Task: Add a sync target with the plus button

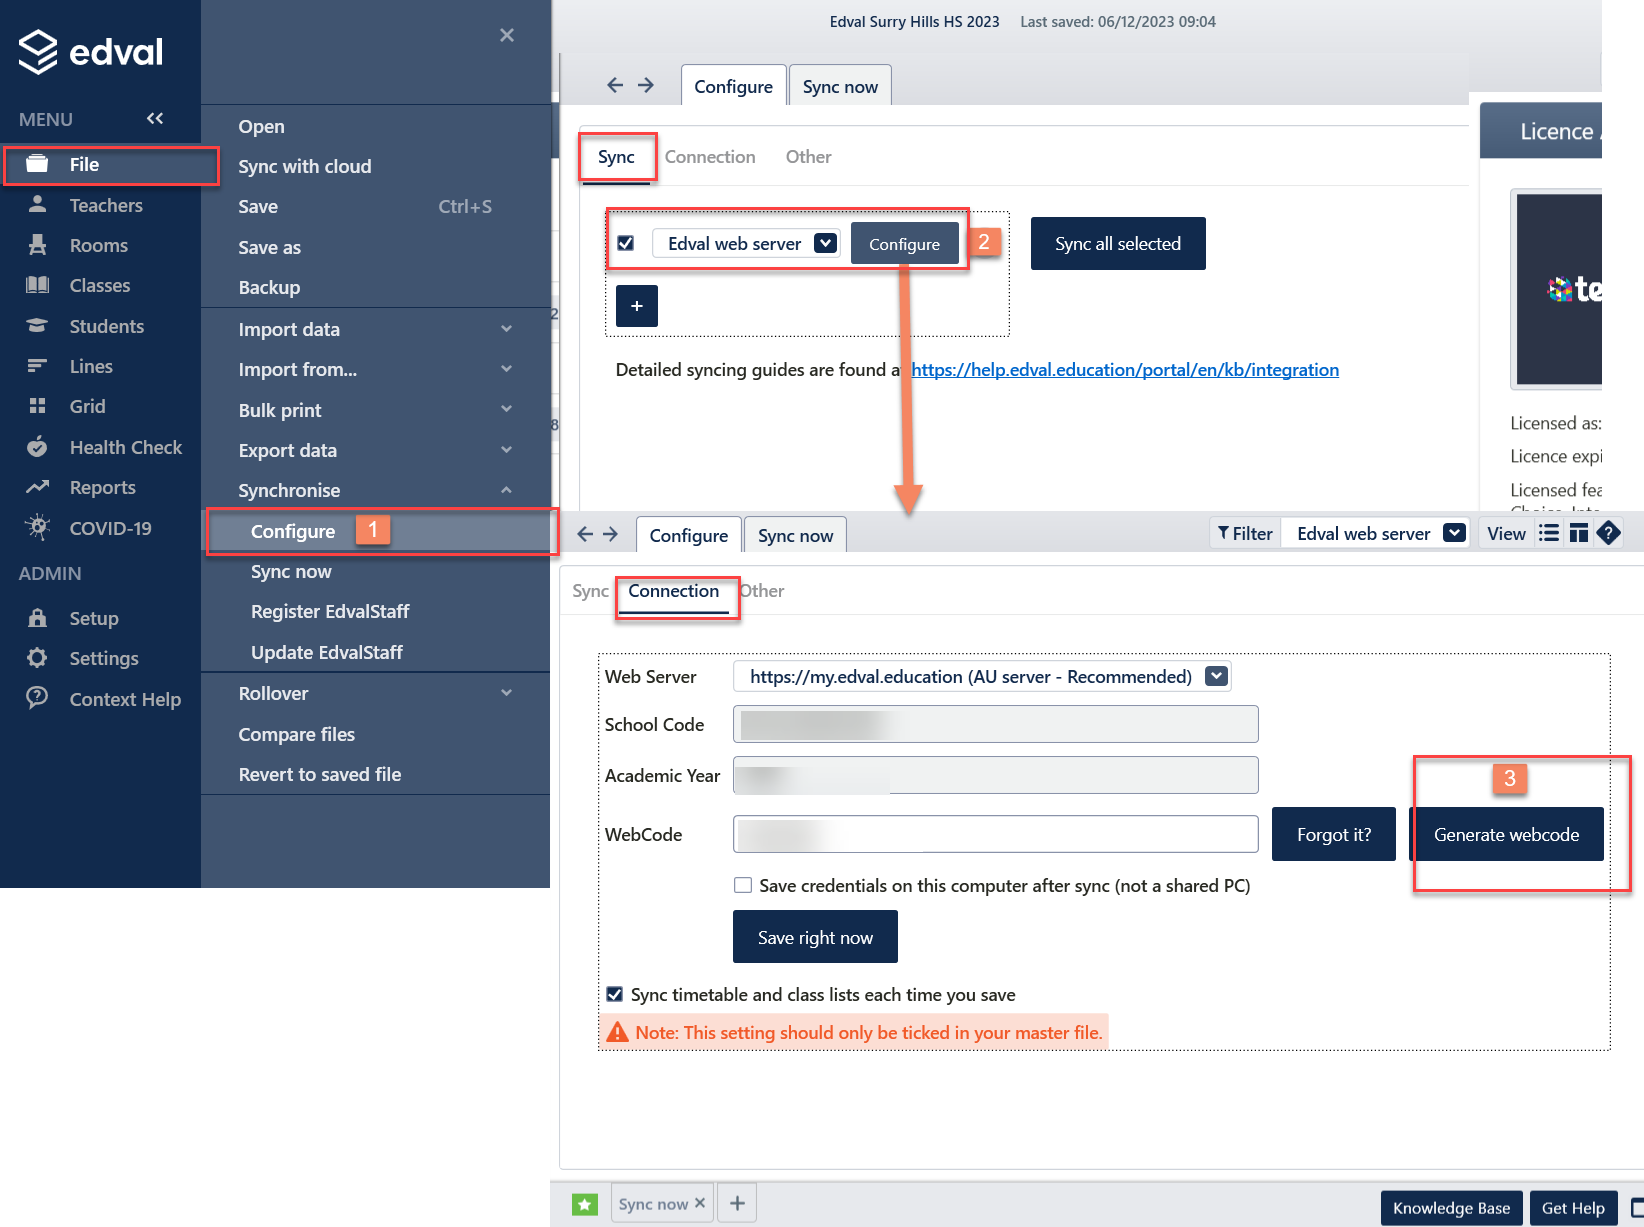Action: 637,306
